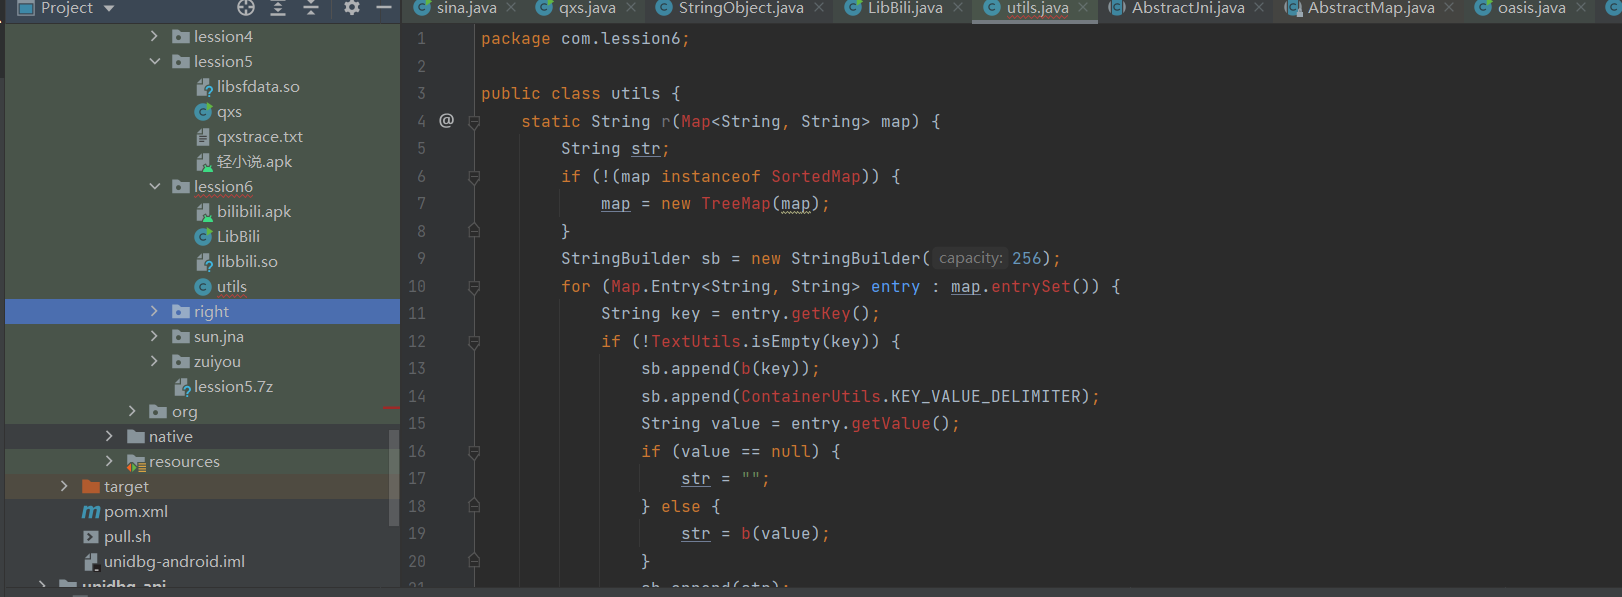Viewport: 1622px width, 597px height.
Task: Click the pom.xml Maven icon
Action: click(91, 512)
